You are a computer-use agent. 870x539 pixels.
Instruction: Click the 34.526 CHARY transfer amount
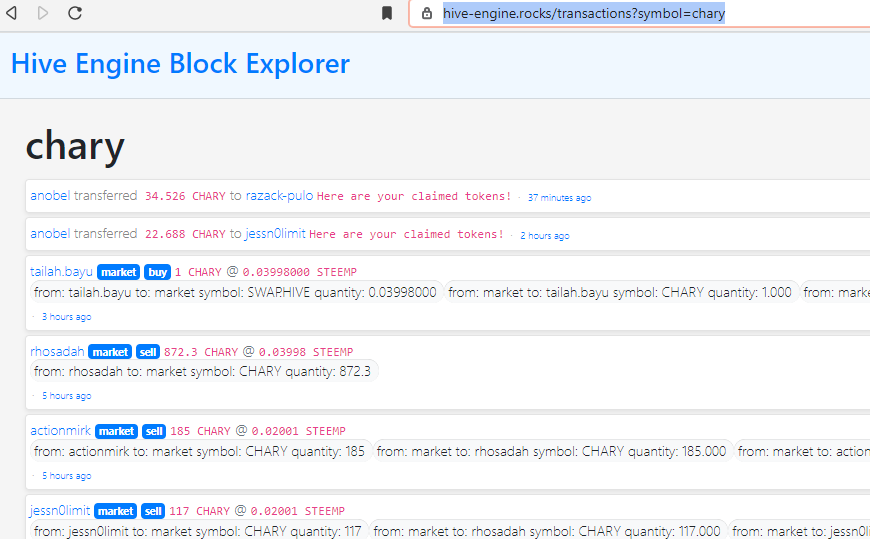click(x=185, y=196)
